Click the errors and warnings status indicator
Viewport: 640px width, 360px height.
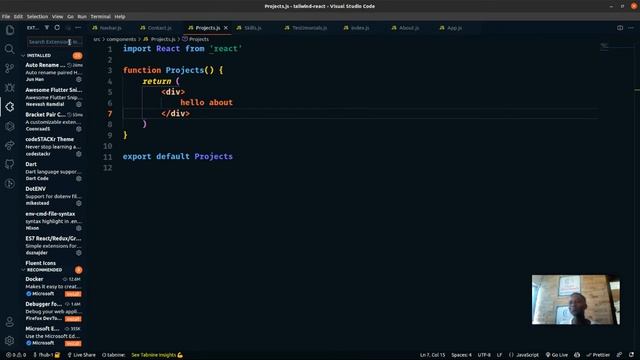click(x=16, y=355)
